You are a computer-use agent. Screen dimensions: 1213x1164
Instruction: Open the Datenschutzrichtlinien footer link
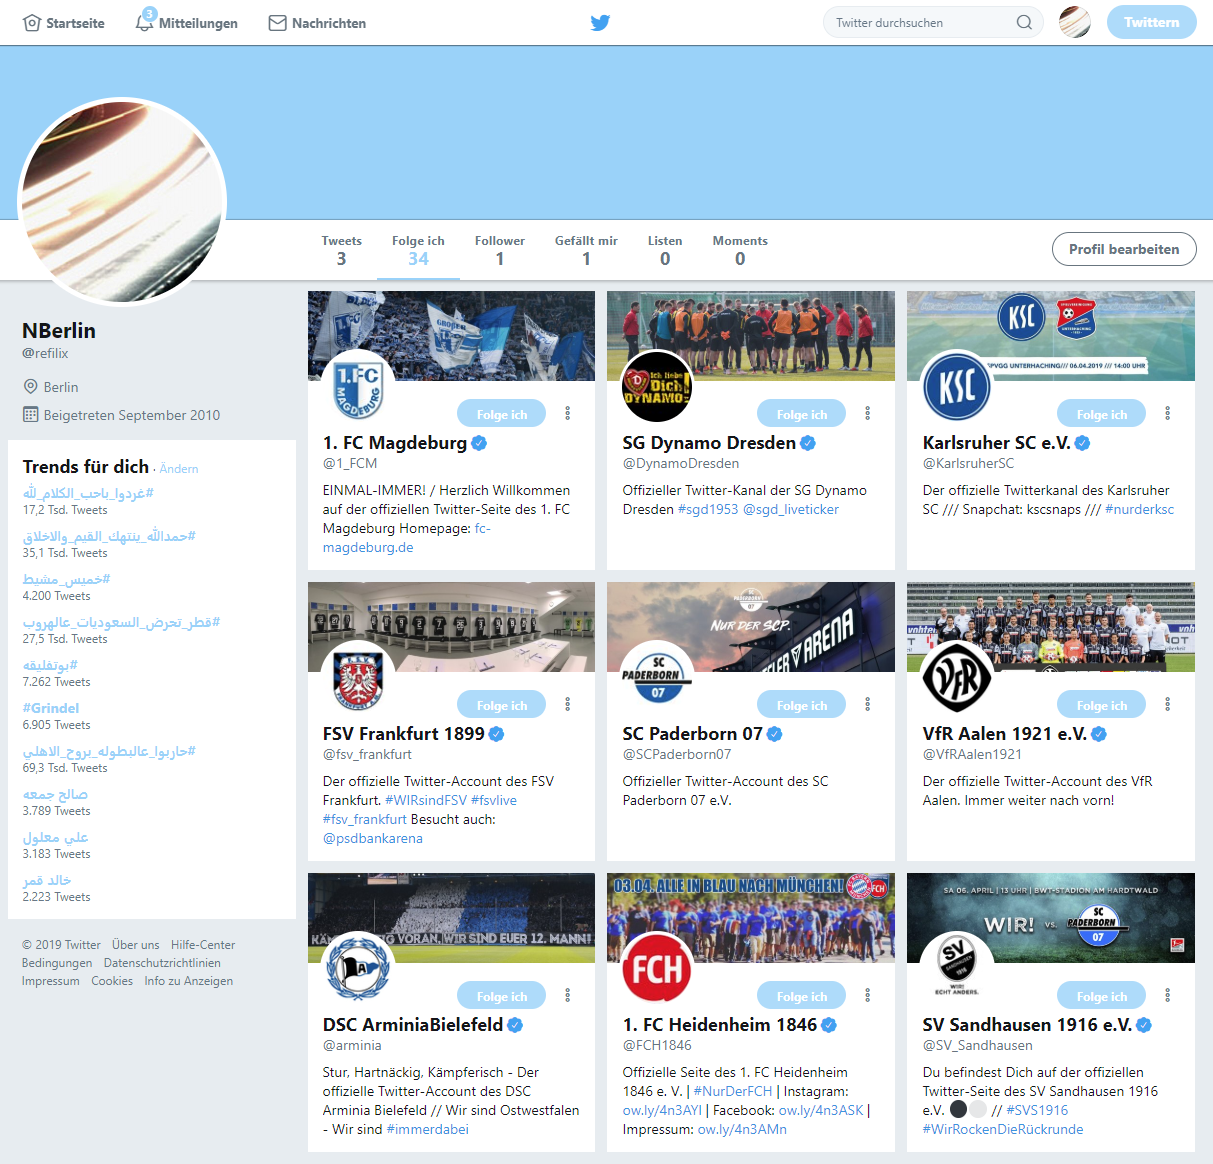tap(162, 963)
